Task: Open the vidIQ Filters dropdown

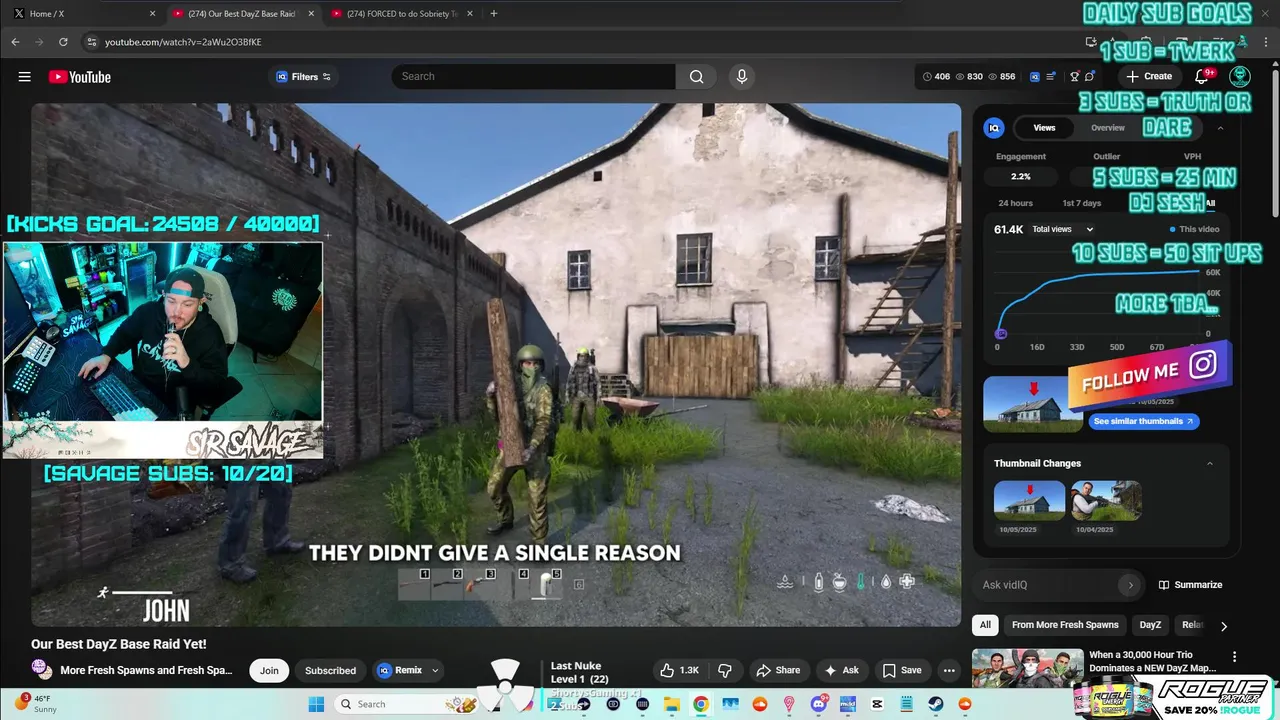Action: 304,77
